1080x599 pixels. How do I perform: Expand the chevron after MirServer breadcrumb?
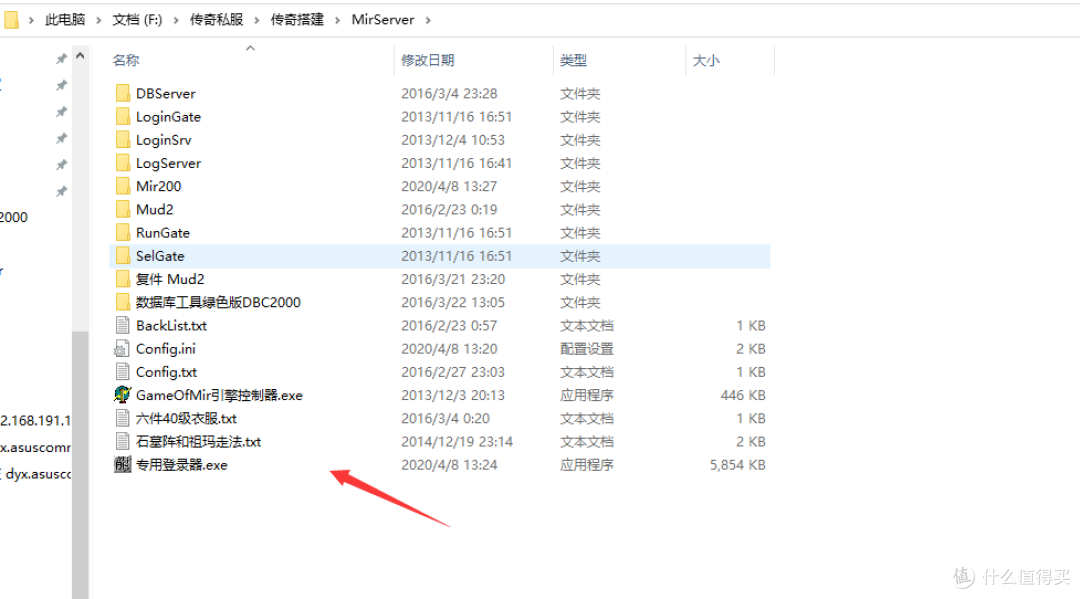(x=426, y=19)
